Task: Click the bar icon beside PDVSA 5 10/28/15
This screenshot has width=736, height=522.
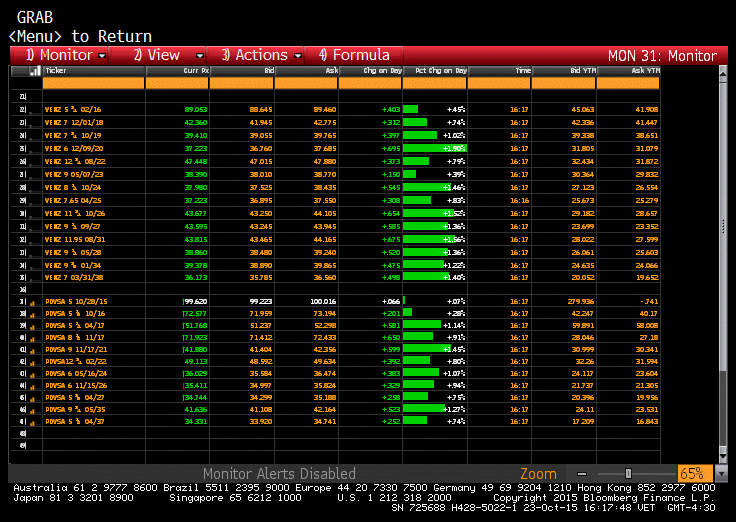Action: point(32,303)
